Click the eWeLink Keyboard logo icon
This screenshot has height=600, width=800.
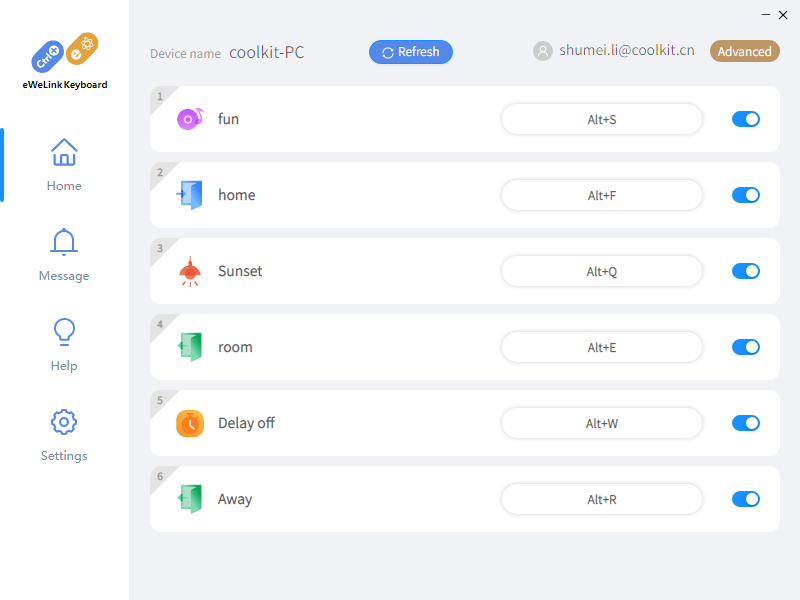[x=64, y=54]
